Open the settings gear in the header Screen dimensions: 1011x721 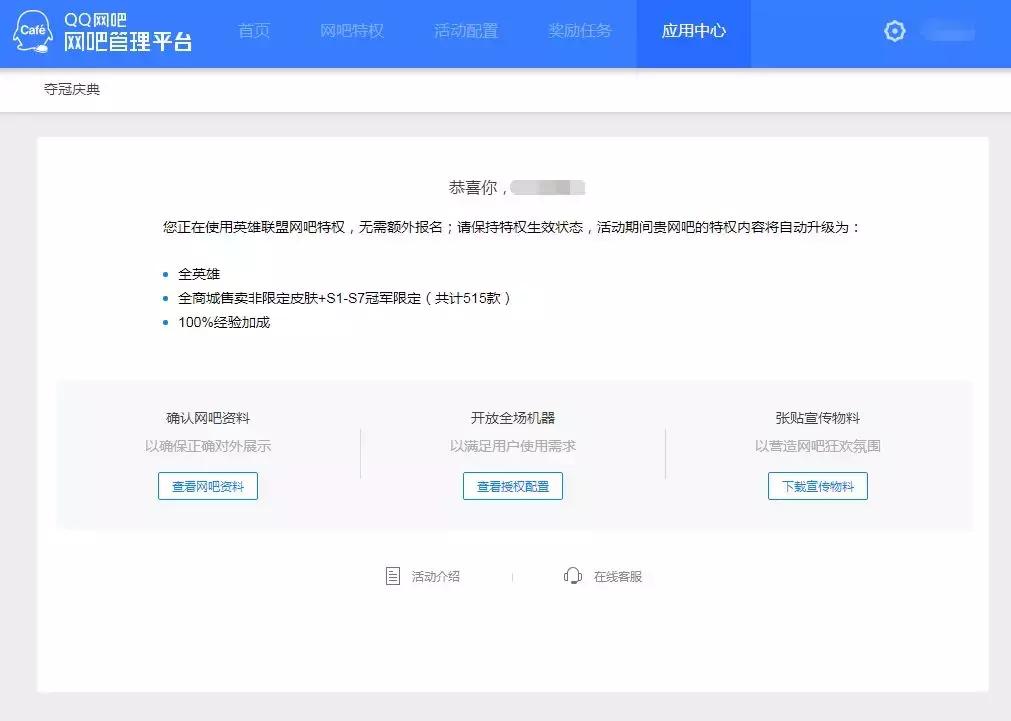click(x=893, y=31)
